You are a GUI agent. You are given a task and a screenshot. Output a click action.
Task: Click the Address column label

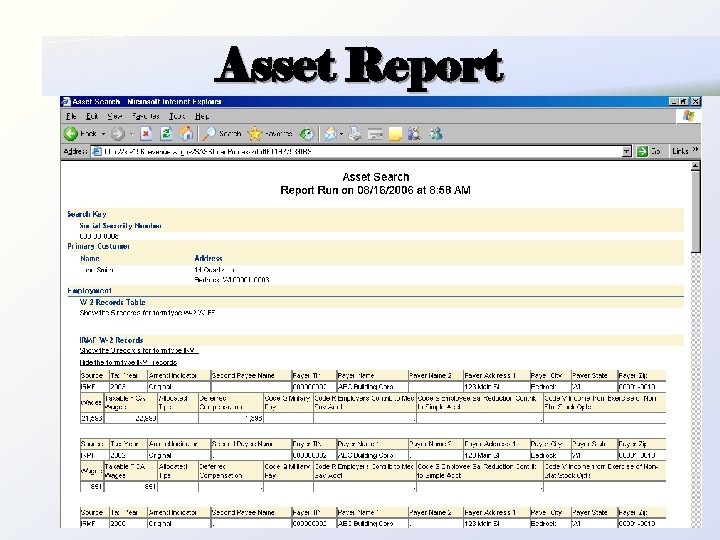pos(208,259)
